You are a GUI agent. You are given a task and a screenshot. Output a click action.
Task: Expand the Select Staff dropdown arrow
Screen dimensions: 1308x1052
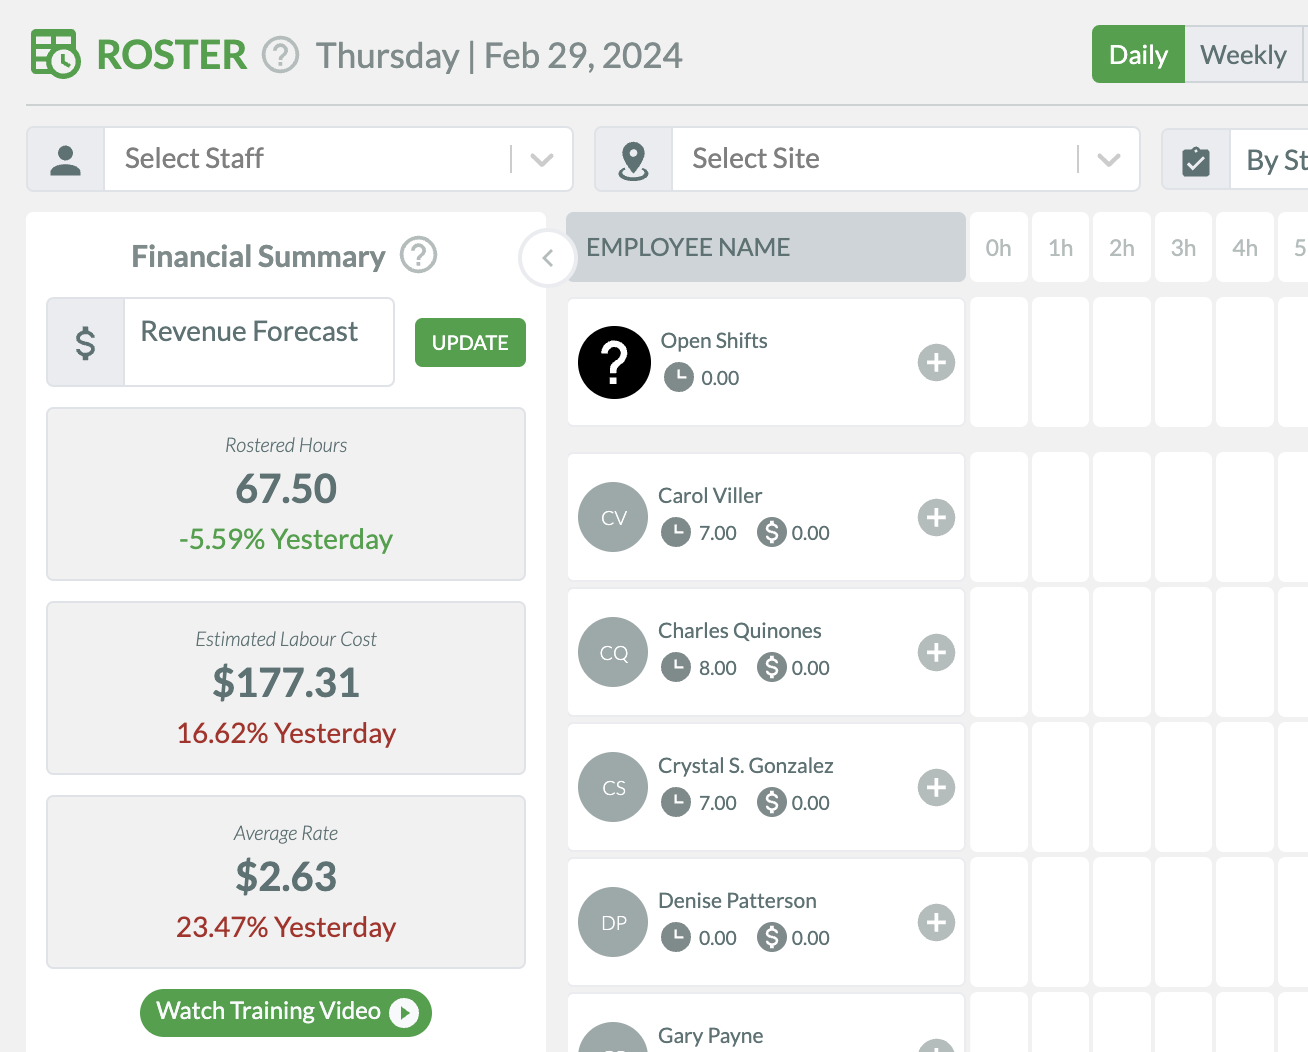pyautogui.click(x=542, y=159)
